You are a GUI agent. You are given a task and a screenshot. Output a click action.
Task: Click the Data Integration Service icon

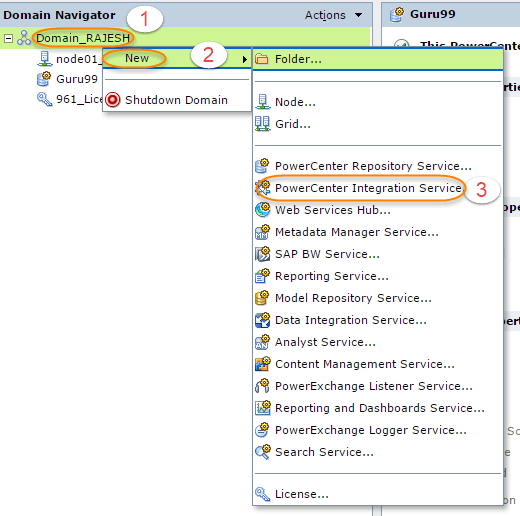coord(262,320)
